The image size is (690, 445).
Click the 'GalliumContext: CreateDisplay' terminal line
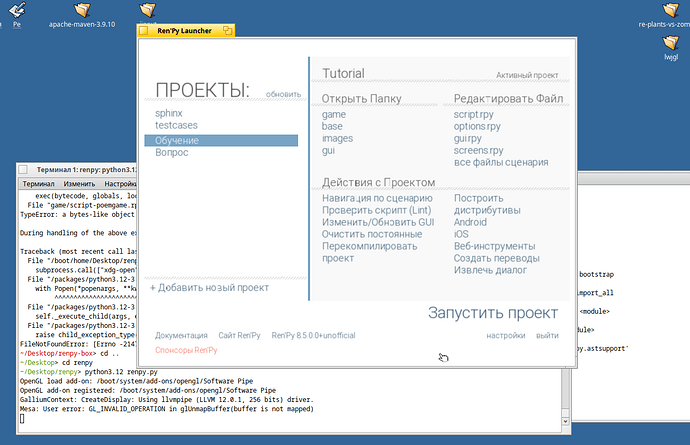(x=167, y=400)
